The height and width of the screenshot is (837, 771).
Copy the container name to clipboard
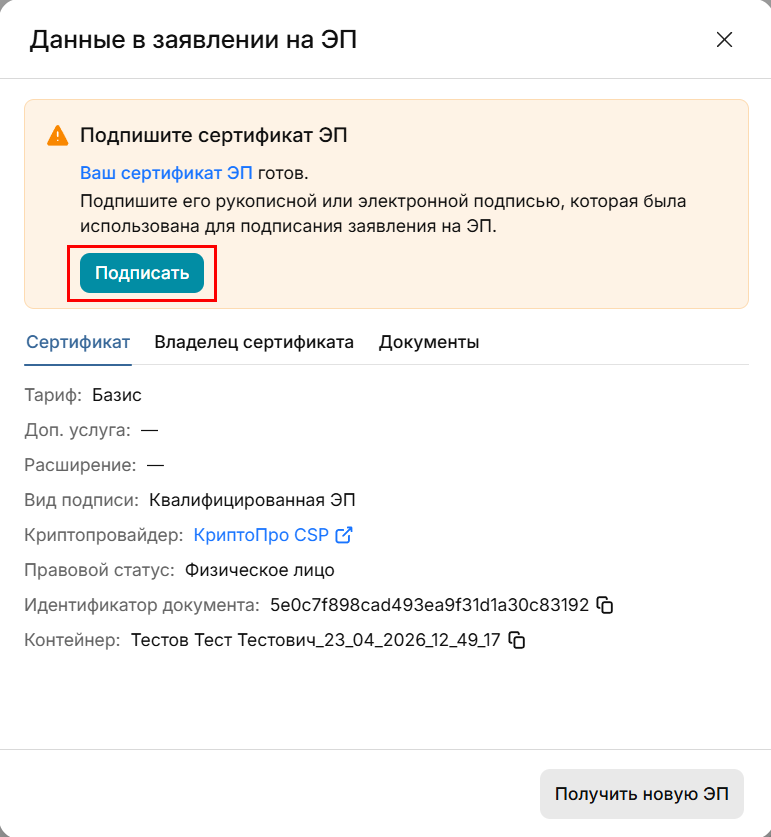(x=517, y=640)
